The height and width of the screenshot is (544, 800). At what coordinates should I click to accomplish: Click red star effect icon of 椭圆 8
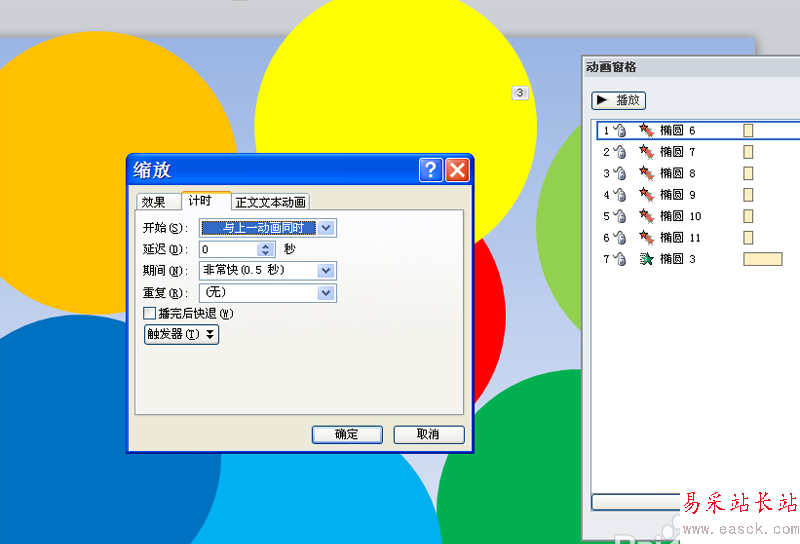(646, 174)
